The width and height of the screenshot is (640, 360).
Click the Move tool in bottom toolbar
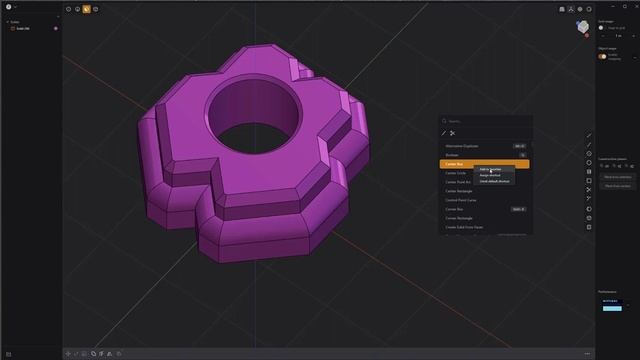click(x=68, y=354)
